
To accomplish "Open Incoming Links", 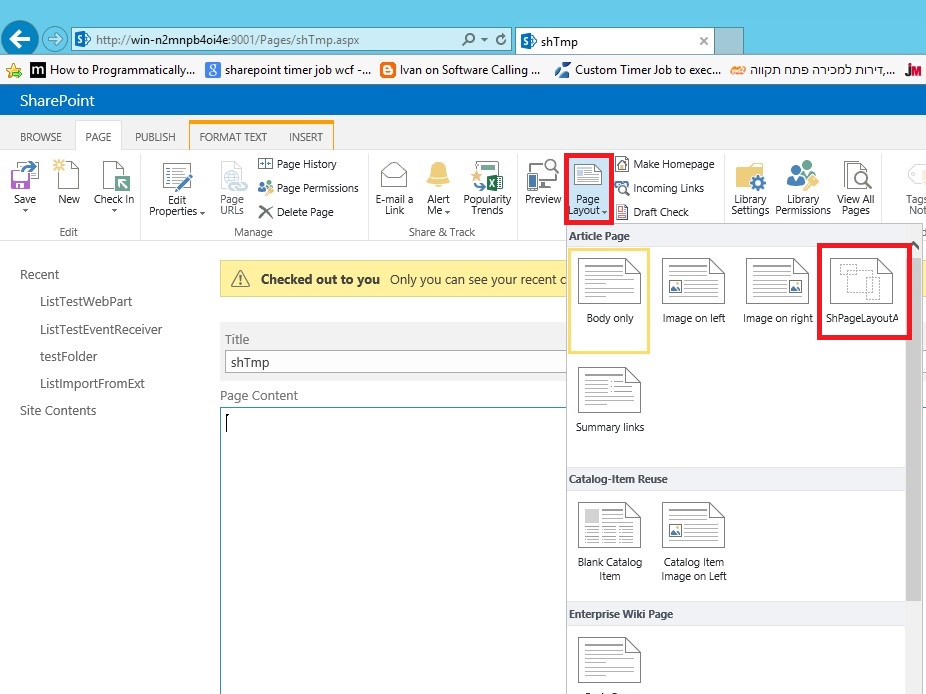I will click(x=660, y=188).
